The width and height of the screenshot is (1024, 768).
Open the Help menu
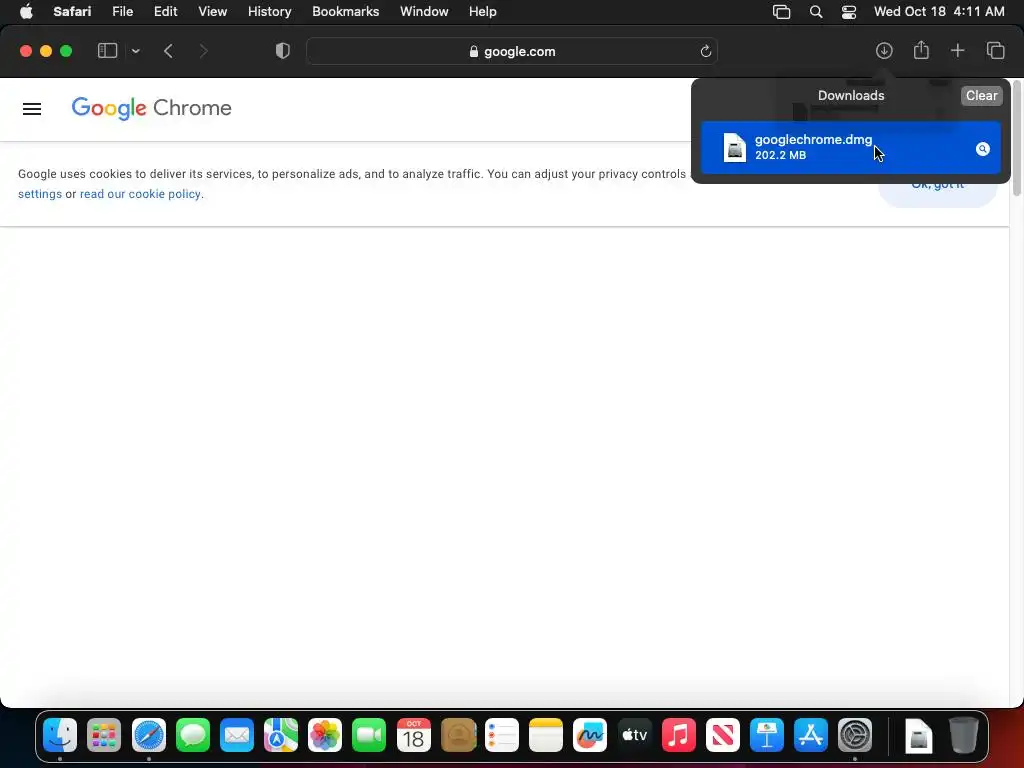coord(483,12)
